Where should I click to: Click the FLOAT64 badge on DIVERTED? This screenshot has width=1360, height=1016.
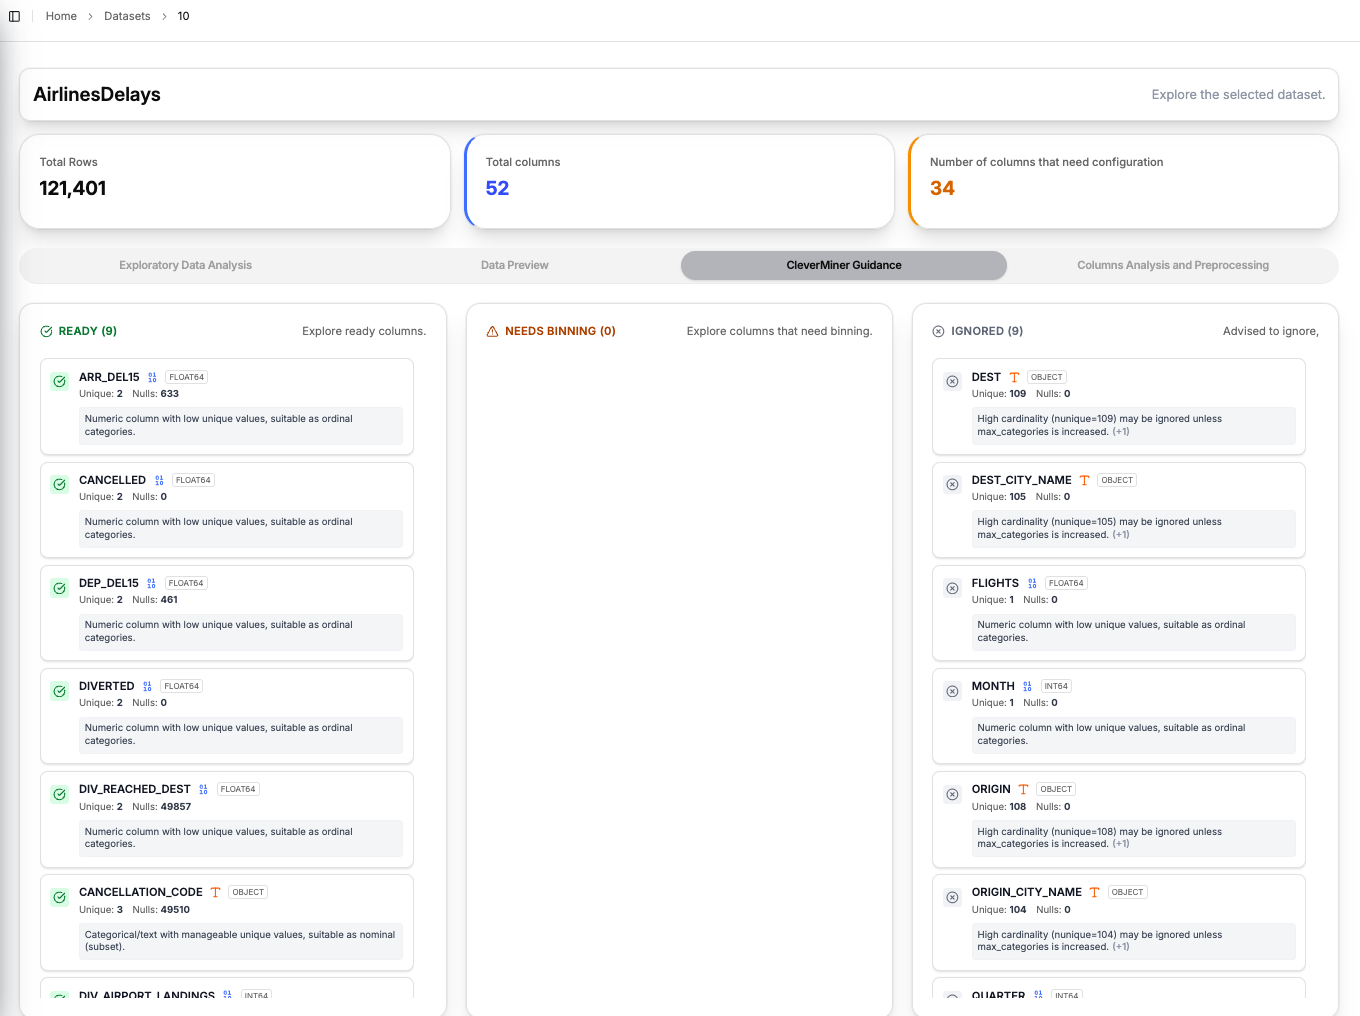click(180, 686)
